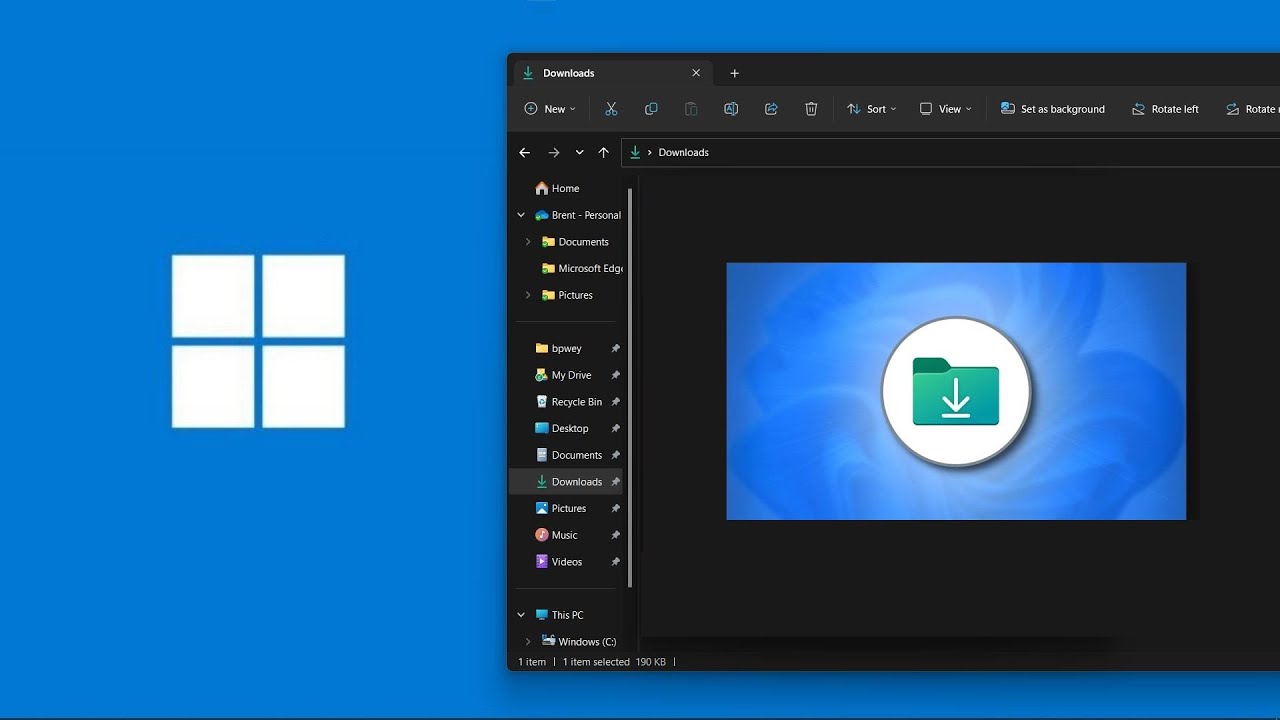Click Brent - Personal OneDrive label

tap(586, 215)
